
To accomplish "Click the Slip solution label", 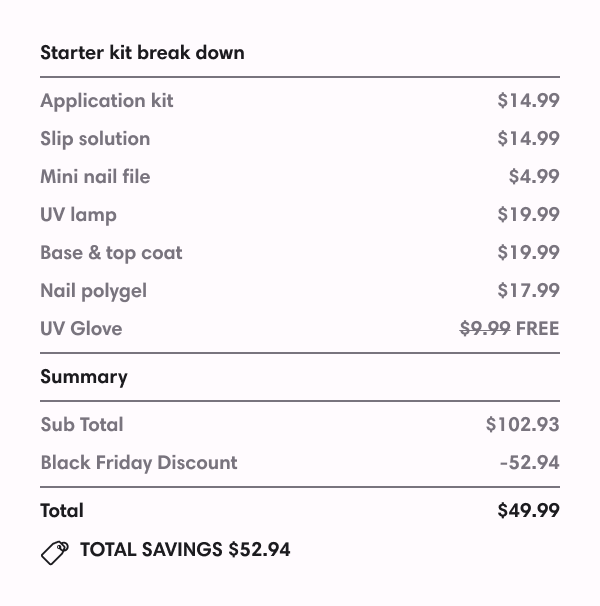I will (95, 138).
